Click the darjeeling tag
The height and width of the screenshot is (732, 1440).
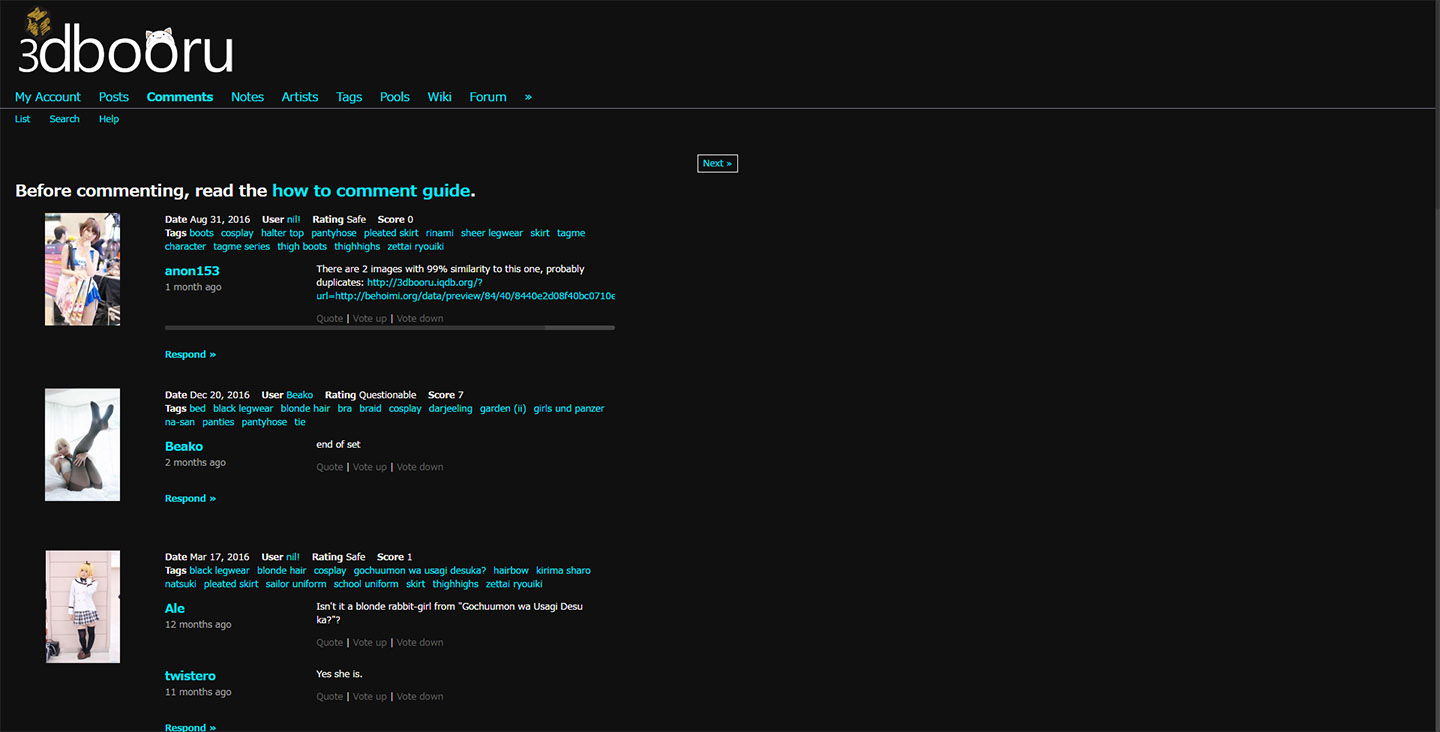[450, 409]
